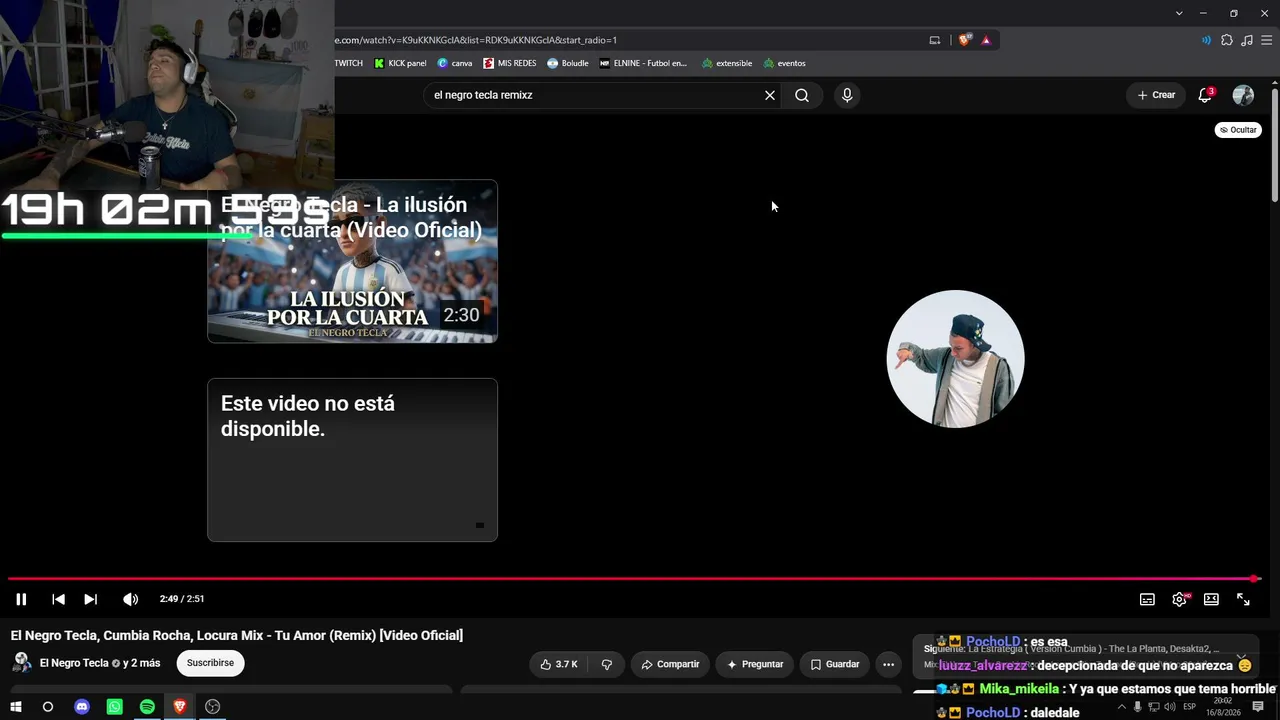Open the MIS REDES bookmark

tap(510, 63)
